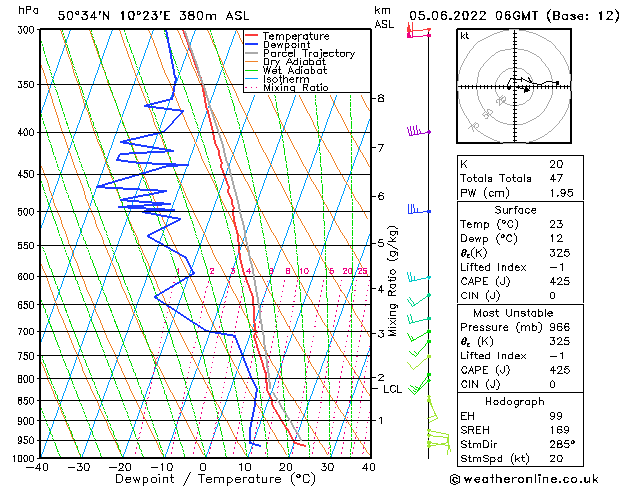Screen dimensions: 629x486
Task: Click the StmSpd (kt) row label
Action: pyautogui.click(x=495, y=459)
